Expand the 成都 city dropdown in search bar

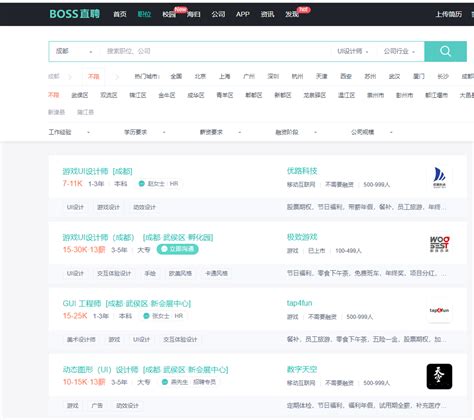[74, 51]
